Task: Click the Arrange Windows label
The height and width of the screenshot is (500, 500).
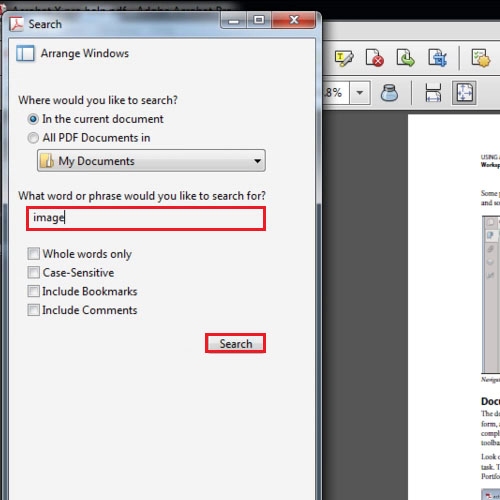Action: click(85, 53)
